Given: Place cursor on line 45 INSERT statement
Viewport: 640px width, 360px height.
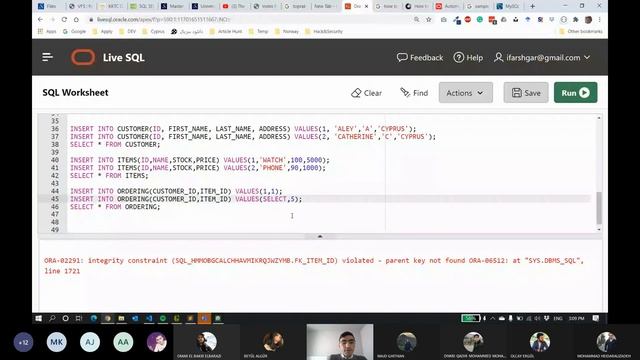Looking at the screenshot, I should [x=186, y=199].
